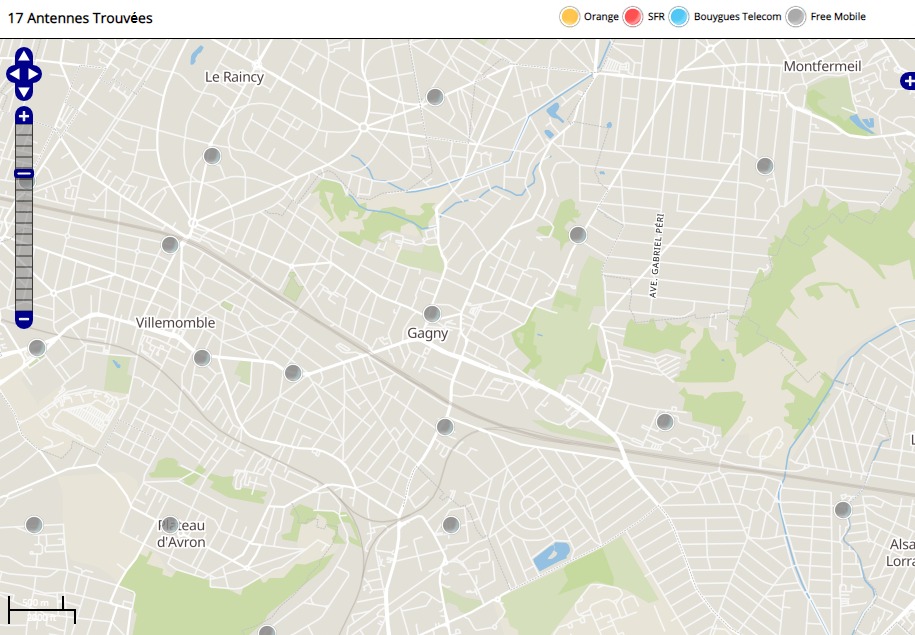Select antenna marker on Plateau d'Avron label
Screen dimensions: 915x635
(170, 525)
